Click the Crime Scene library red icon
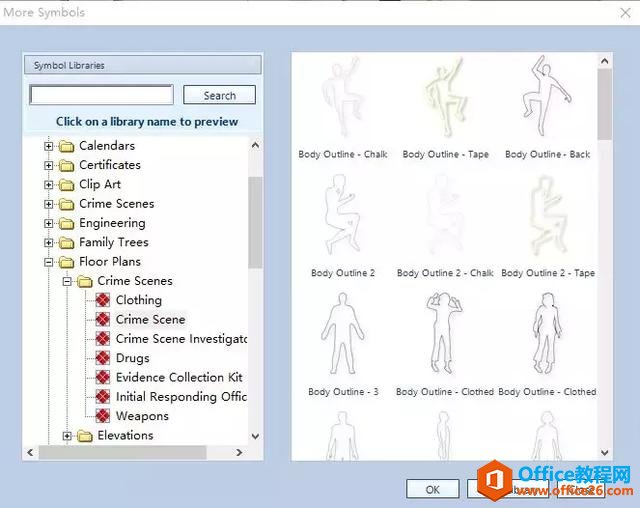 102,319
